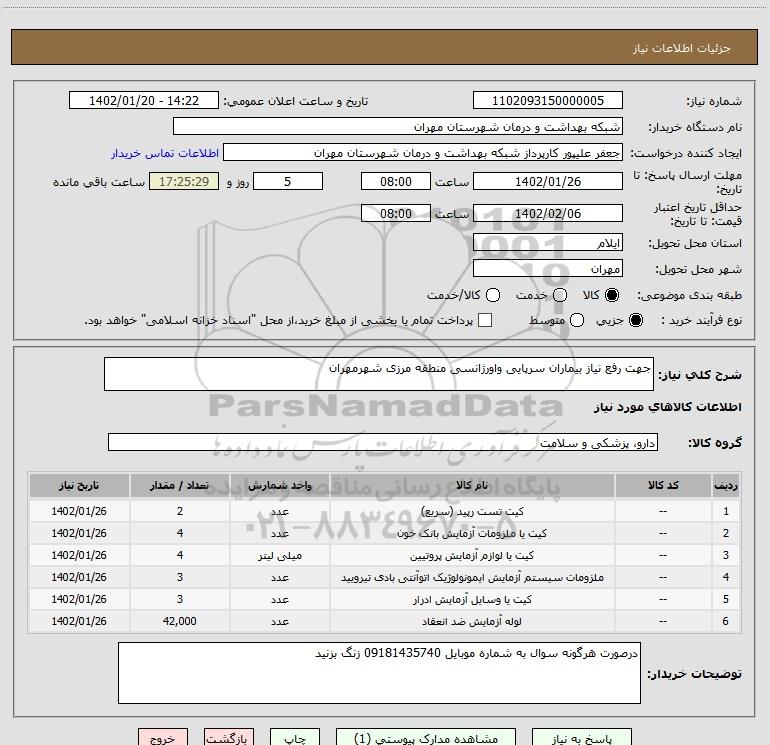Click the تاریخ نیاز column header

79,485
